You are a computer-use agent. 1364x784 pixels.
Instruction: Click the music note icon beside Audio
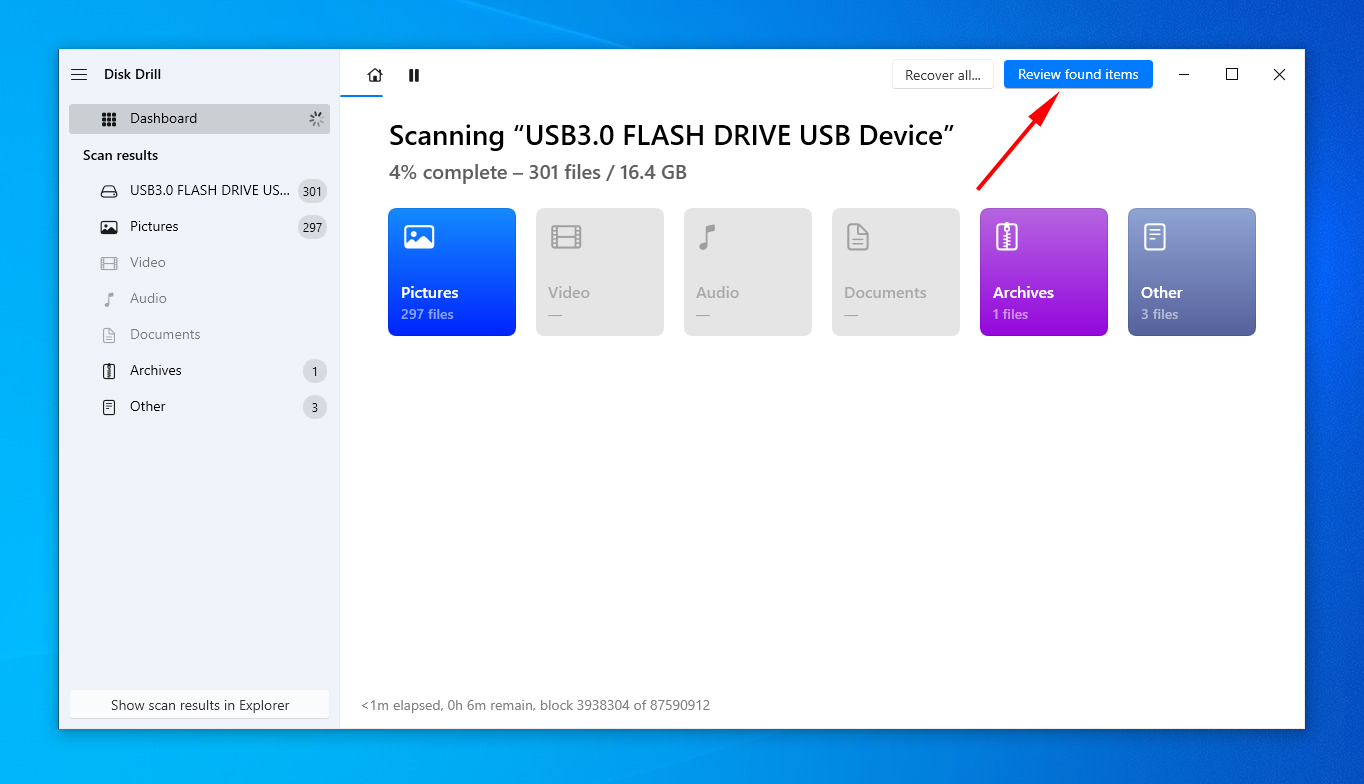coord(109,299)
